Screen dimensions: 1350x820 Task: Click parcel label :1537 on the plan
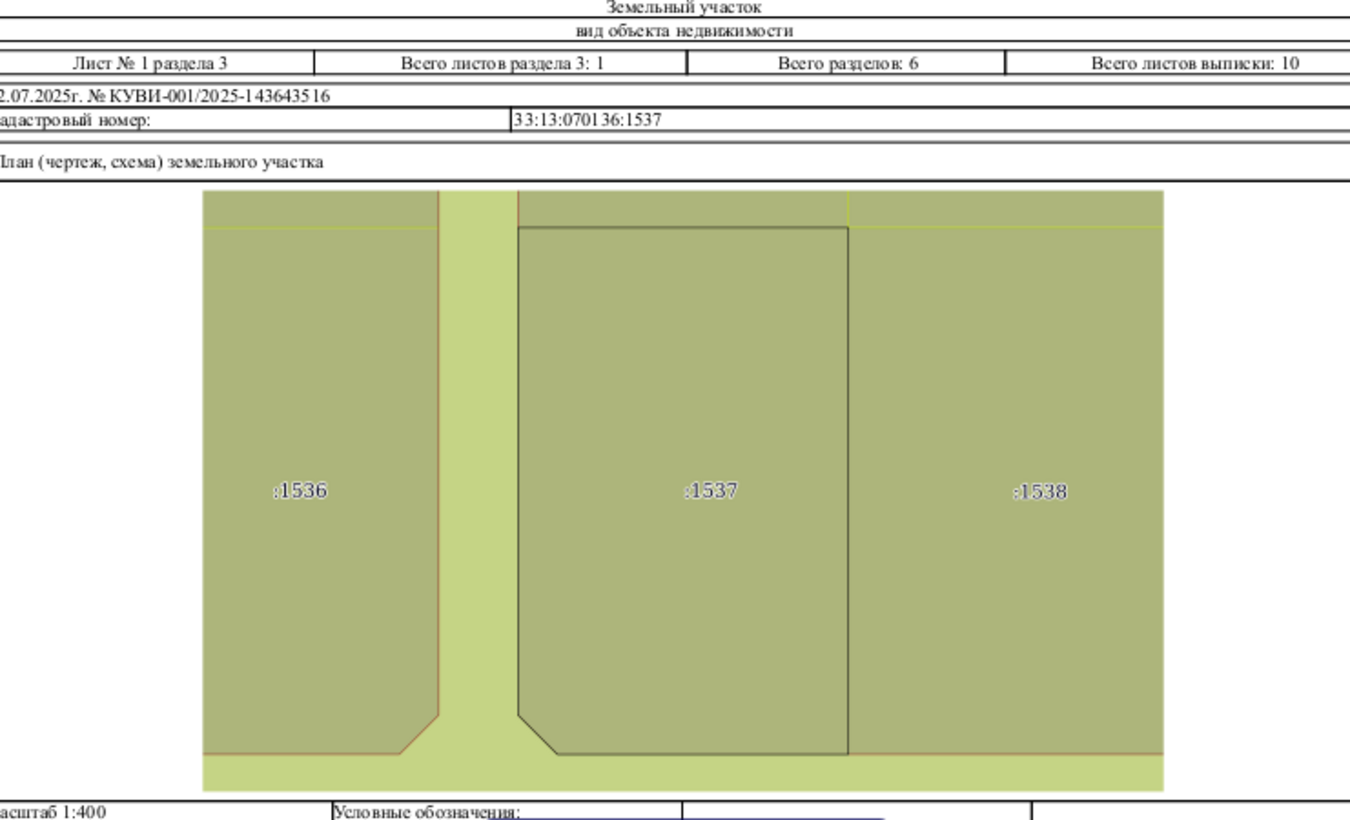click(x=711, y=491)
